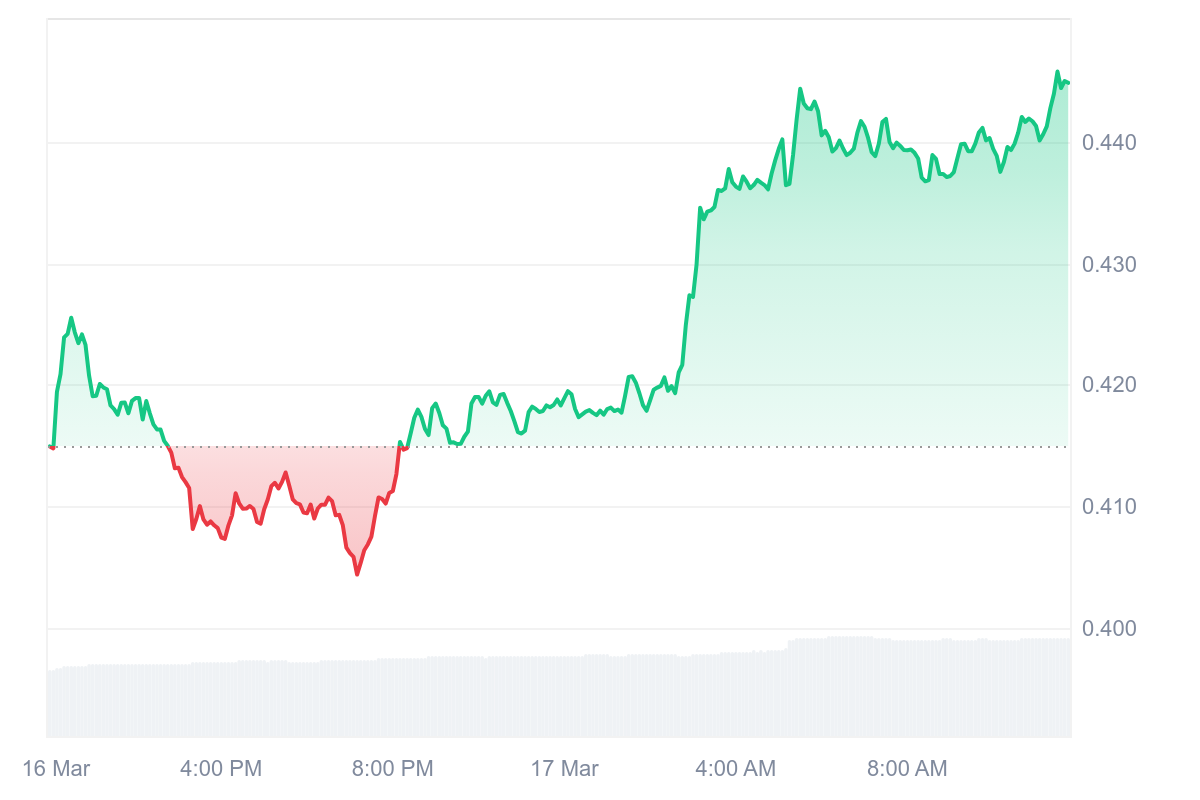Click the lowest red trough of price line
Image resolution: width=1200 pixels, height=800 pixels.
(x=357, y=574)
